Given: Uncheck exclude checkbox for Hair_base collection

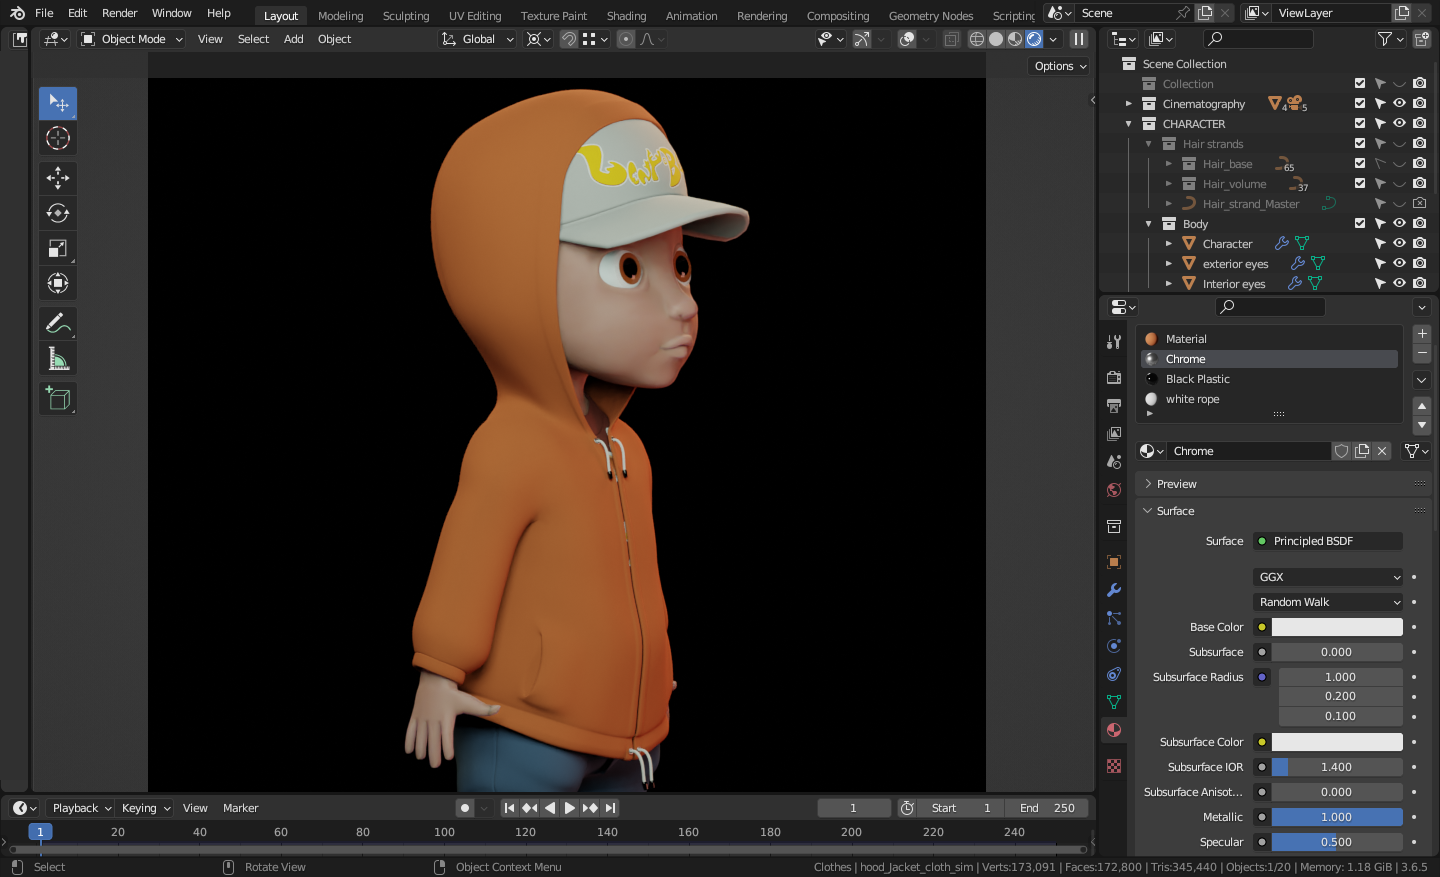Looking at the screenshot, I should coord(1360,163).
